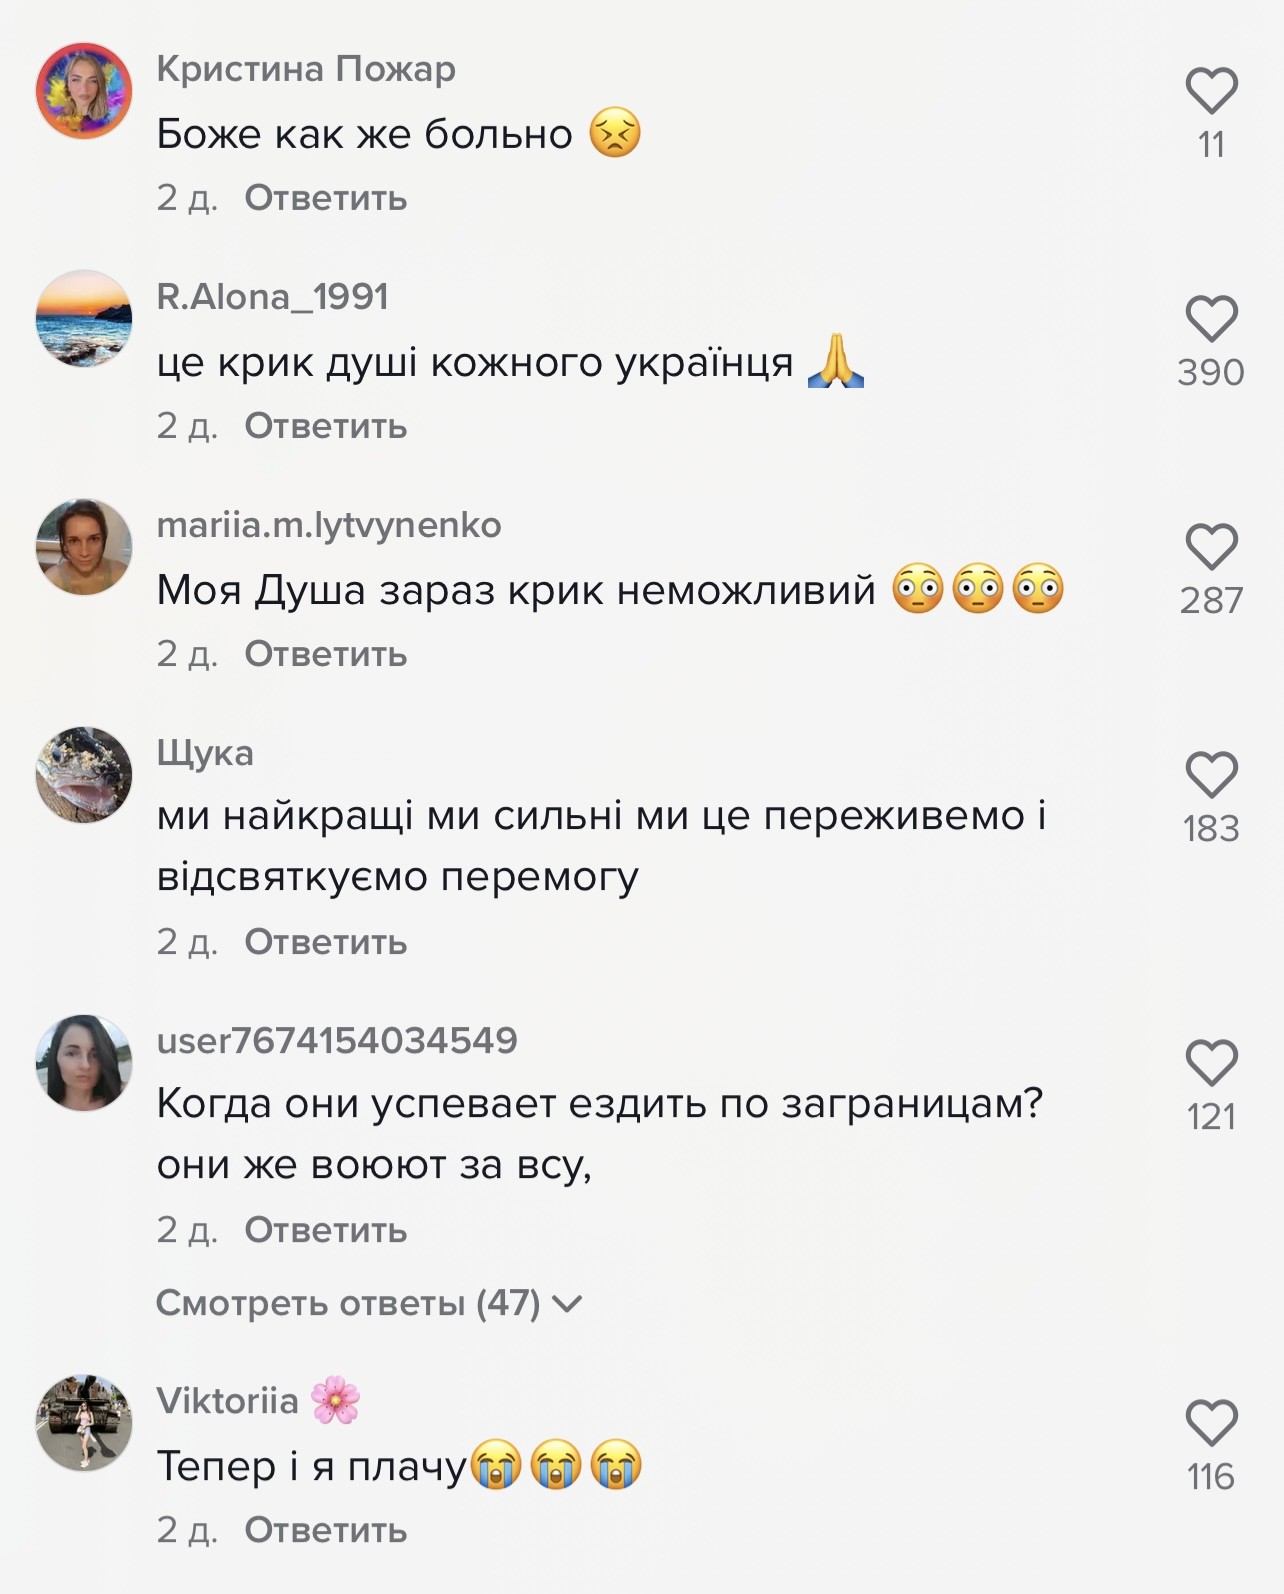Open the Щука username link
Image resolution: width=1284 pixels, height=1594 pixels.
[x=205, y=753]
